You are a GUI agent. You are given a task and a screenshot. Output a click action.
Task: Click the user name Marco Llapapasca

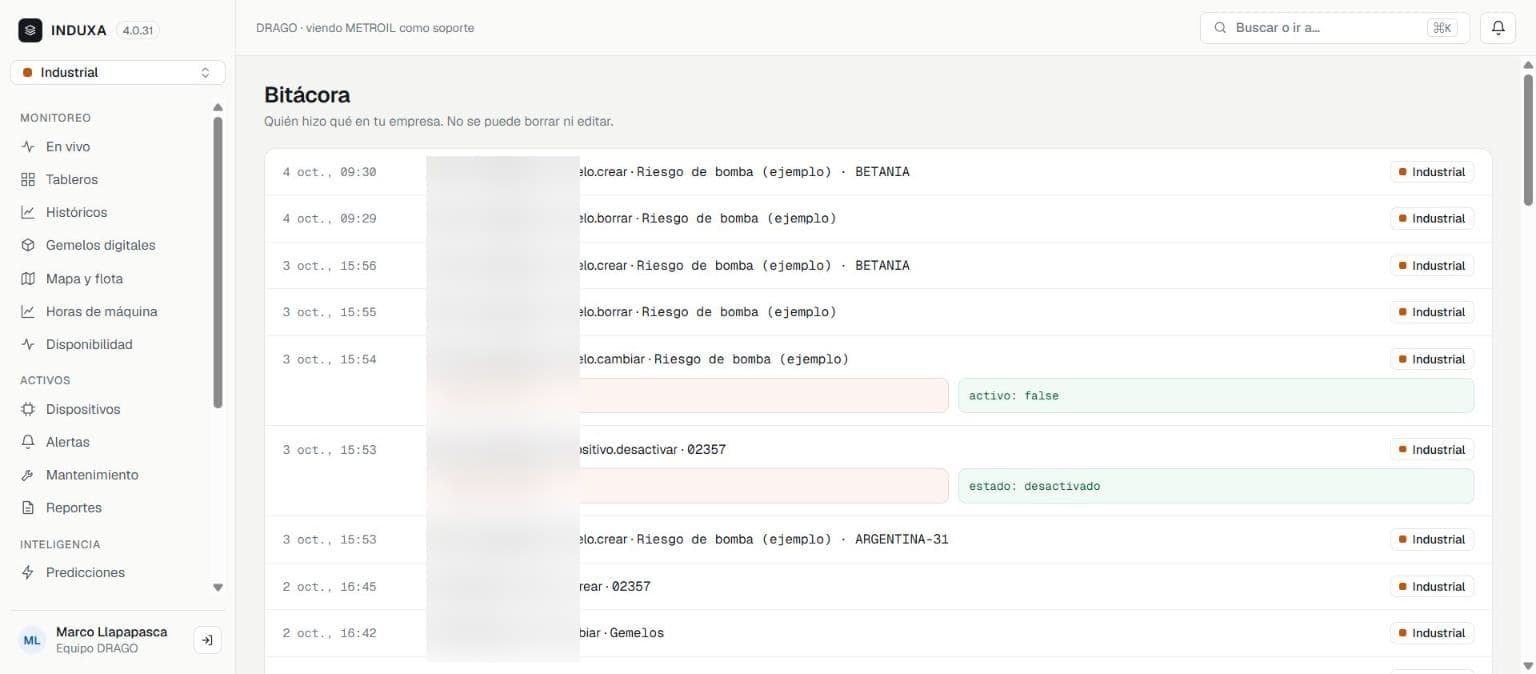(112, 633)
